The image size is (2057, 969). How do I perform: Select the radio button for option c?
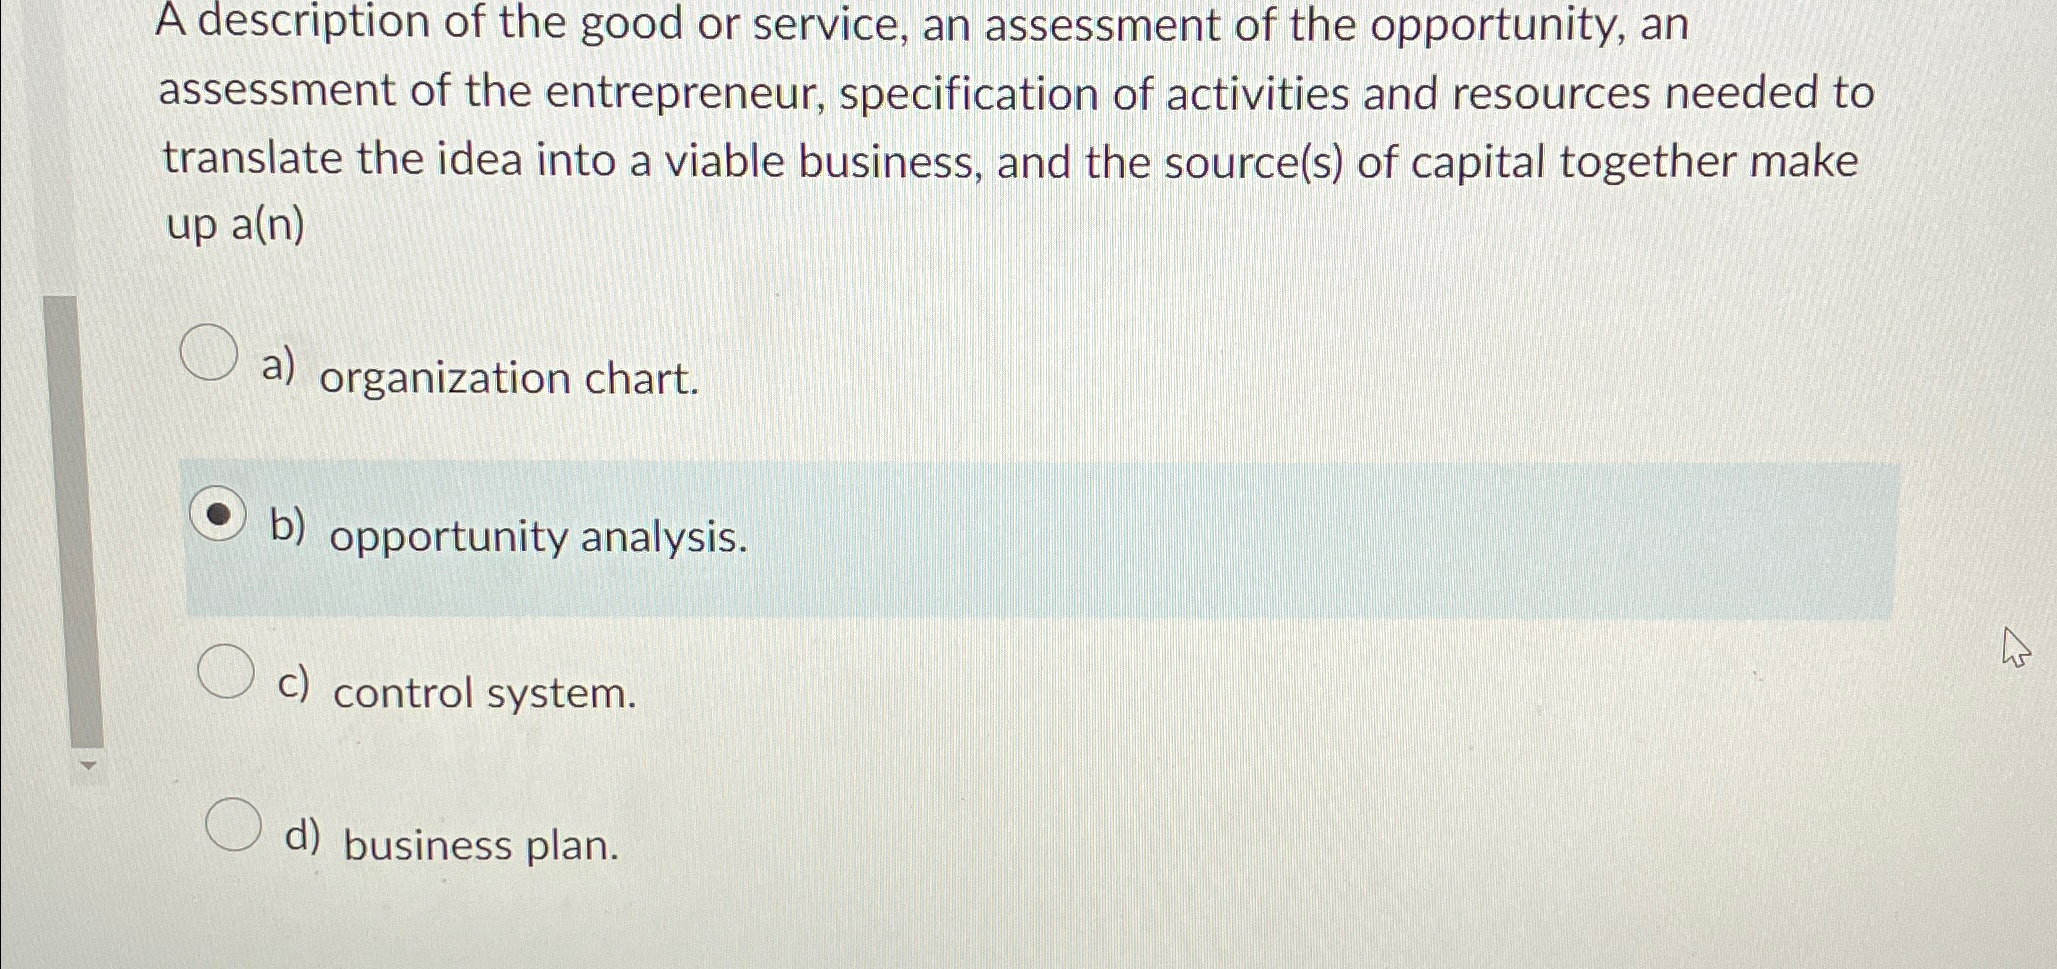point(228,671)
